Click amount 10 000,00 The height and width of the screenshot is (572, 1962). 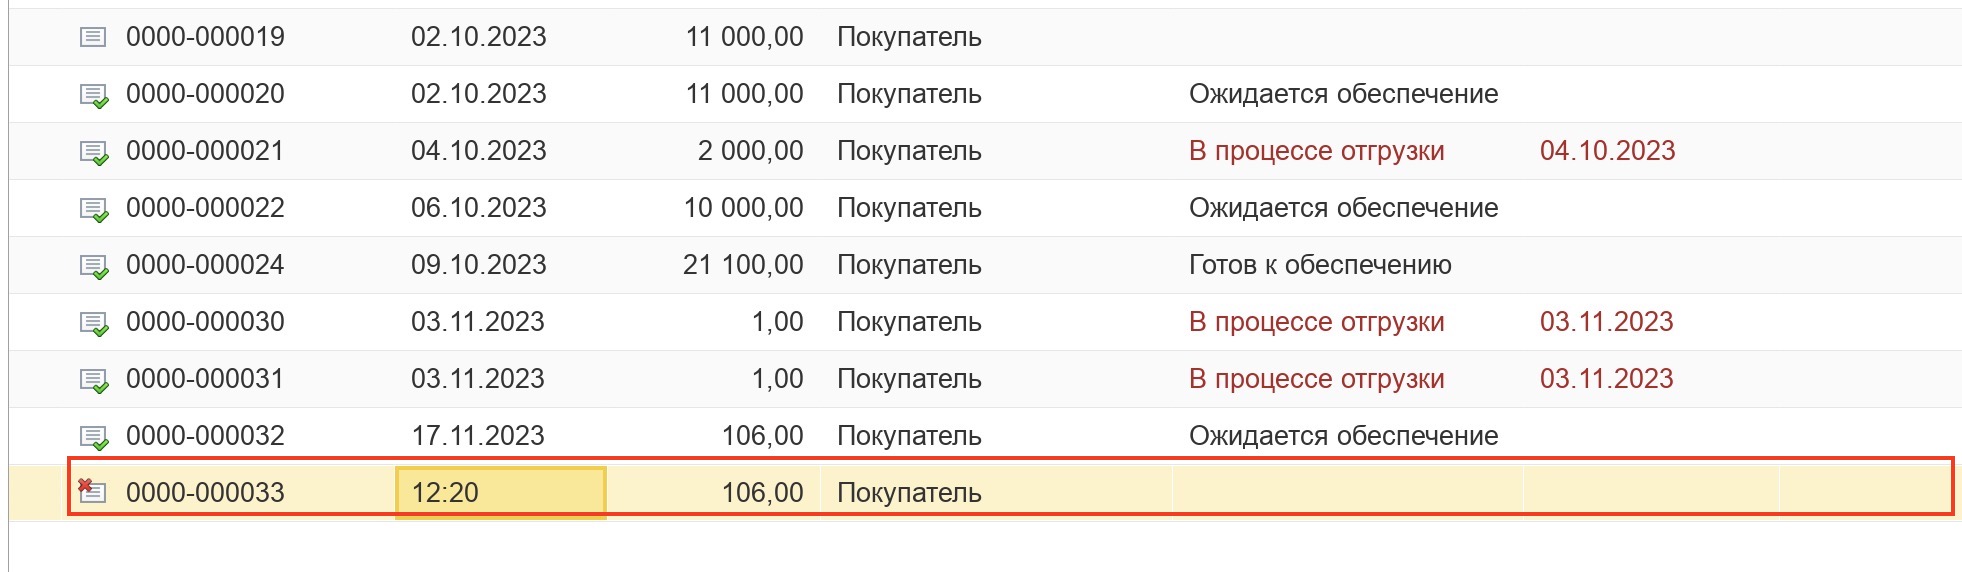(743, 208)
